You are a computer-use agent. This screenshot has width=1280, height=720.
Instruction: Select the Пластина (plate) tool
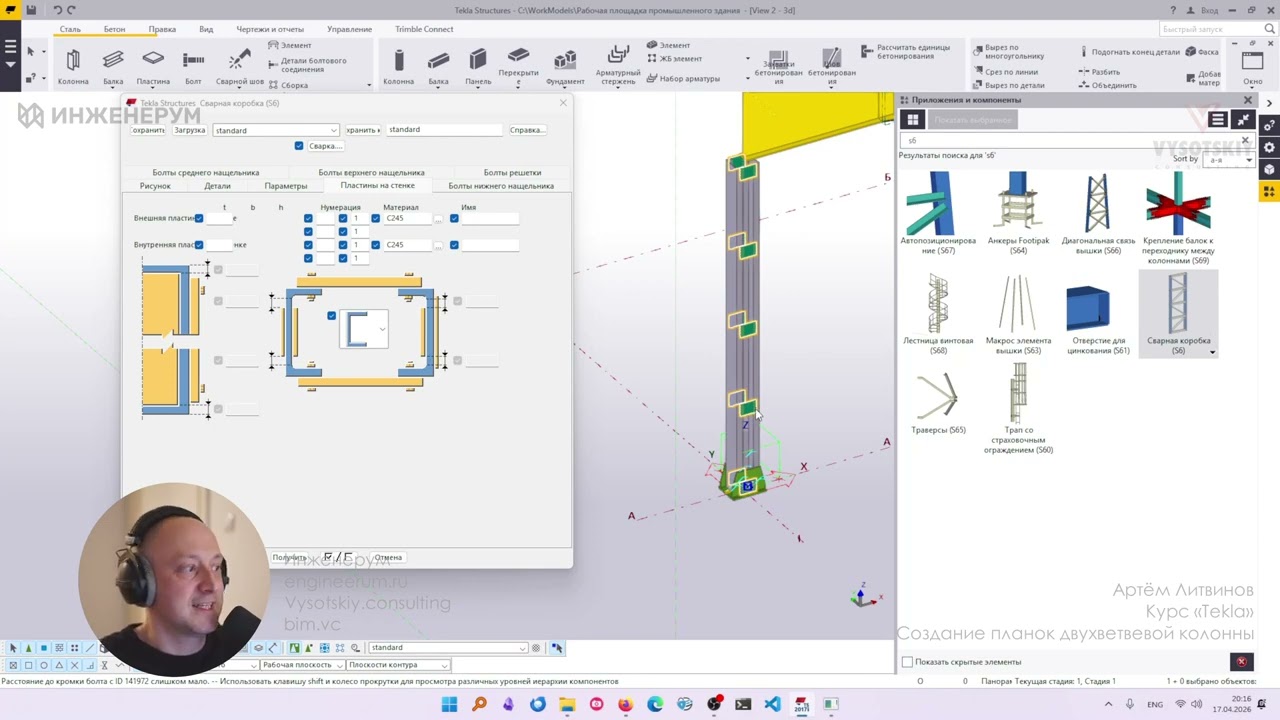[x=153, y=67]
